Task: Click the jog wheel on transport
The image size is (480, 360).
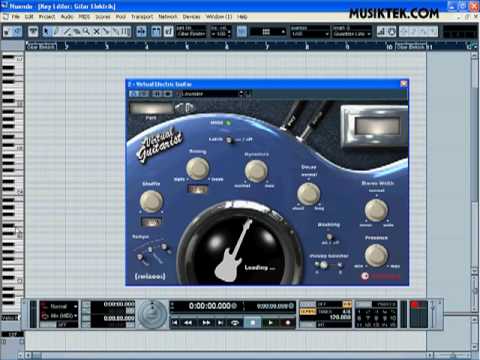Action: (x=152, y=315)
